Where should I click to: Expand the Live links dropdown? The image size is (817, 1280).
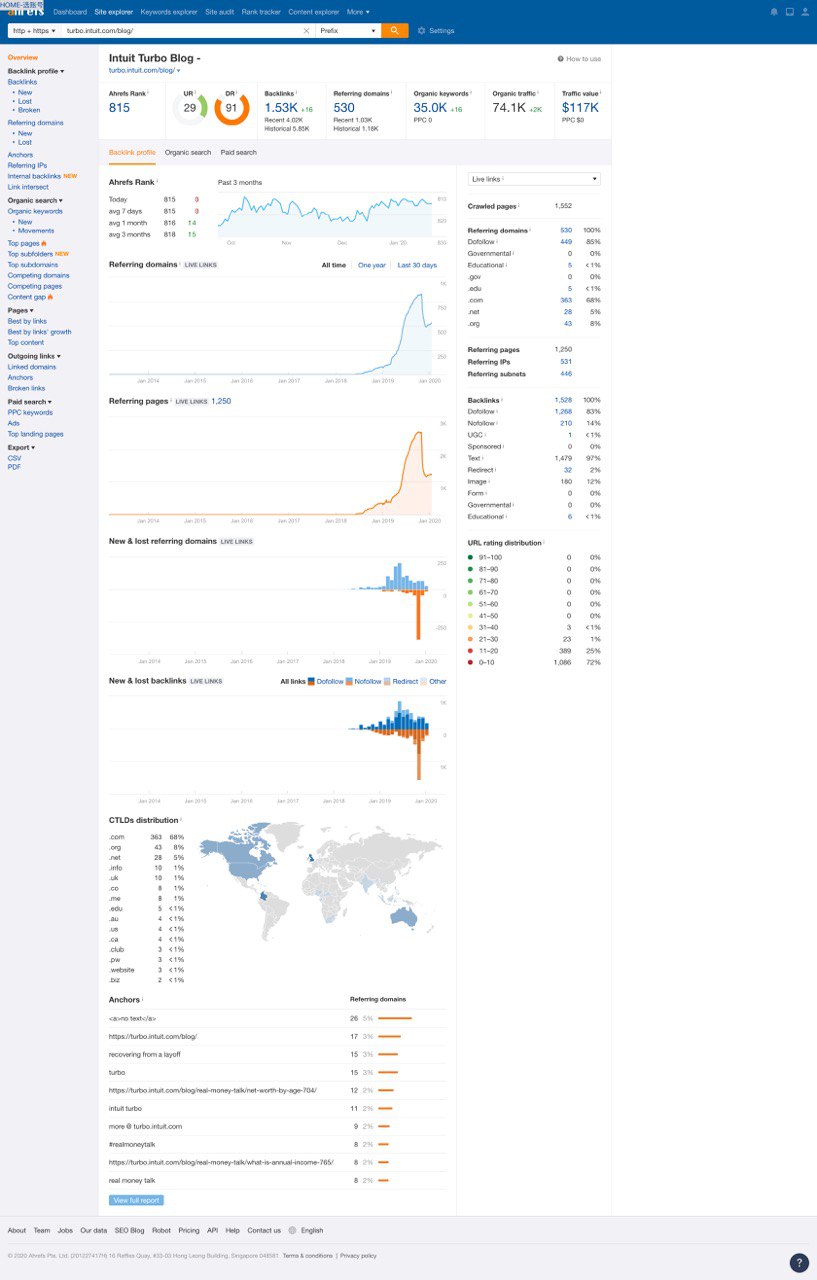tap(534, 179)
